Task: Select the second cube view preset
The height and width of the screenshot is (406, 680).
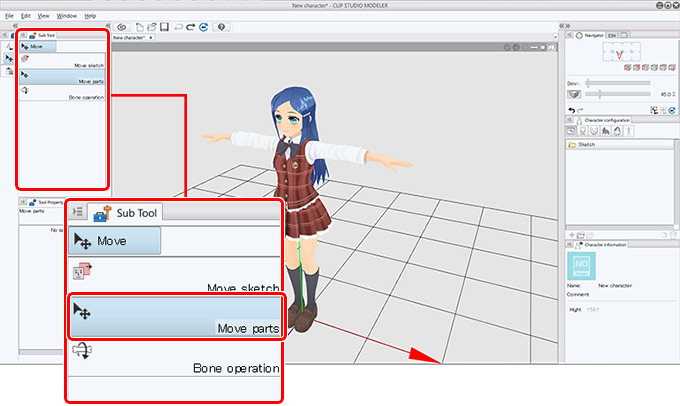Action: pyautogui.click(x=636, y=67)
